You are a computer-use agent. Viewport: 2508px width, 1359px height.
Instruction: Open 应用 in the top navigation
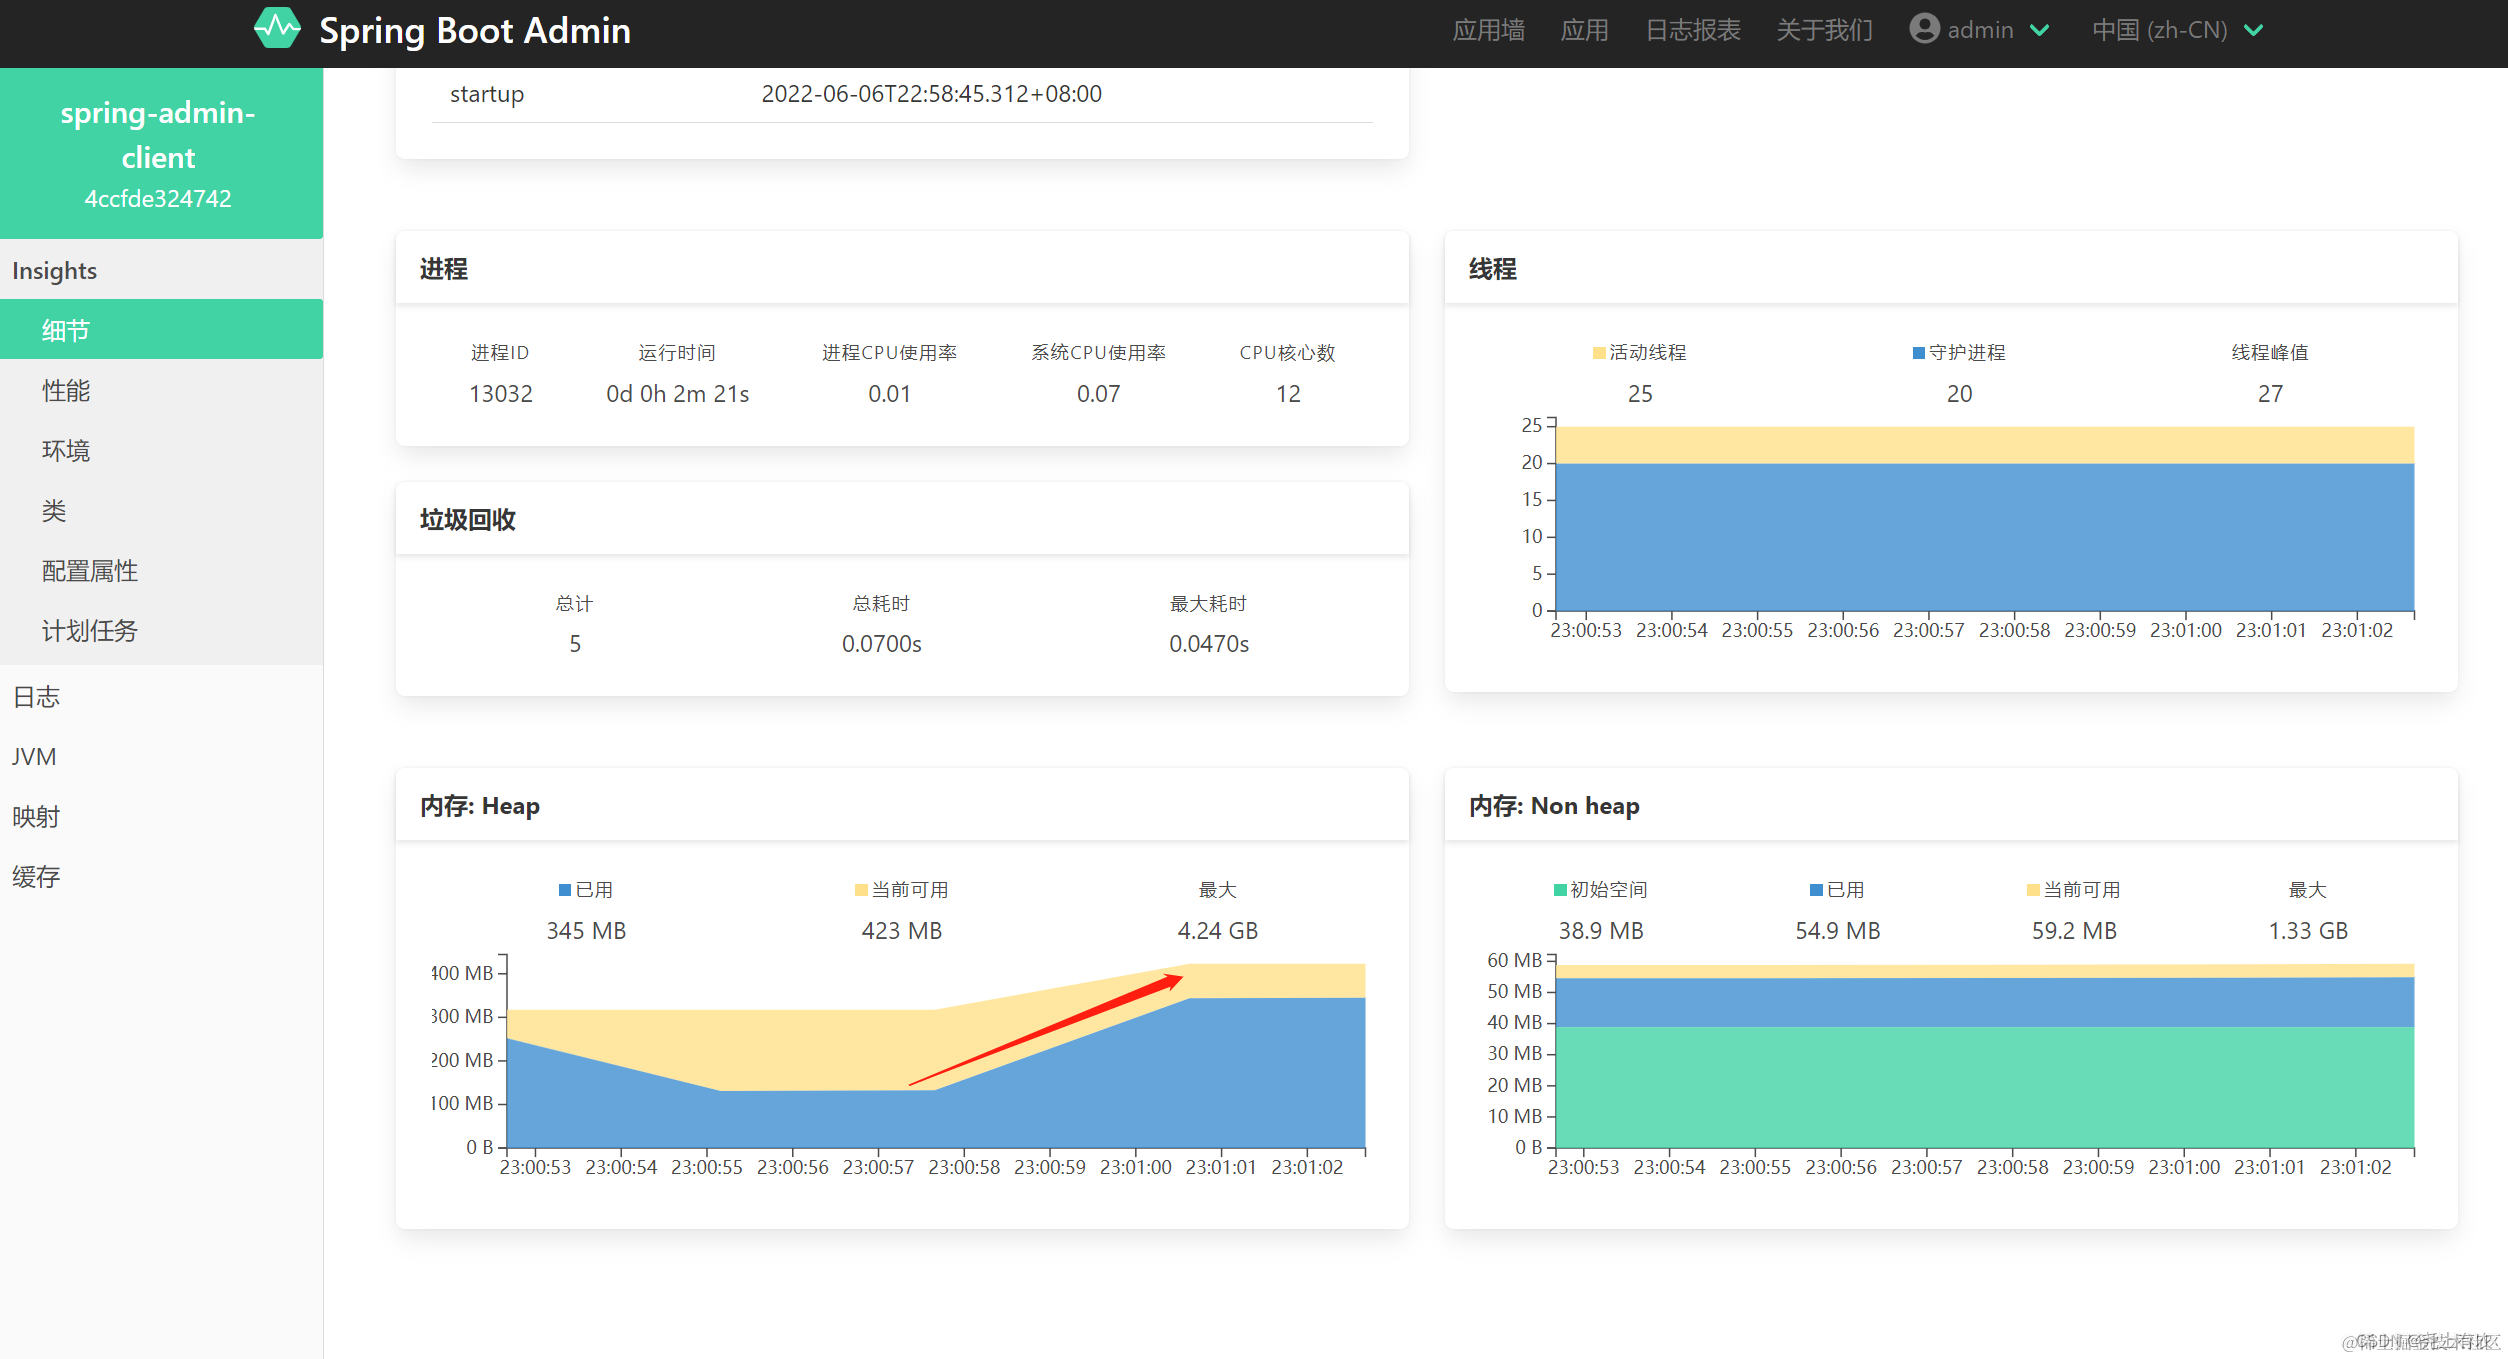(1584, 30)
